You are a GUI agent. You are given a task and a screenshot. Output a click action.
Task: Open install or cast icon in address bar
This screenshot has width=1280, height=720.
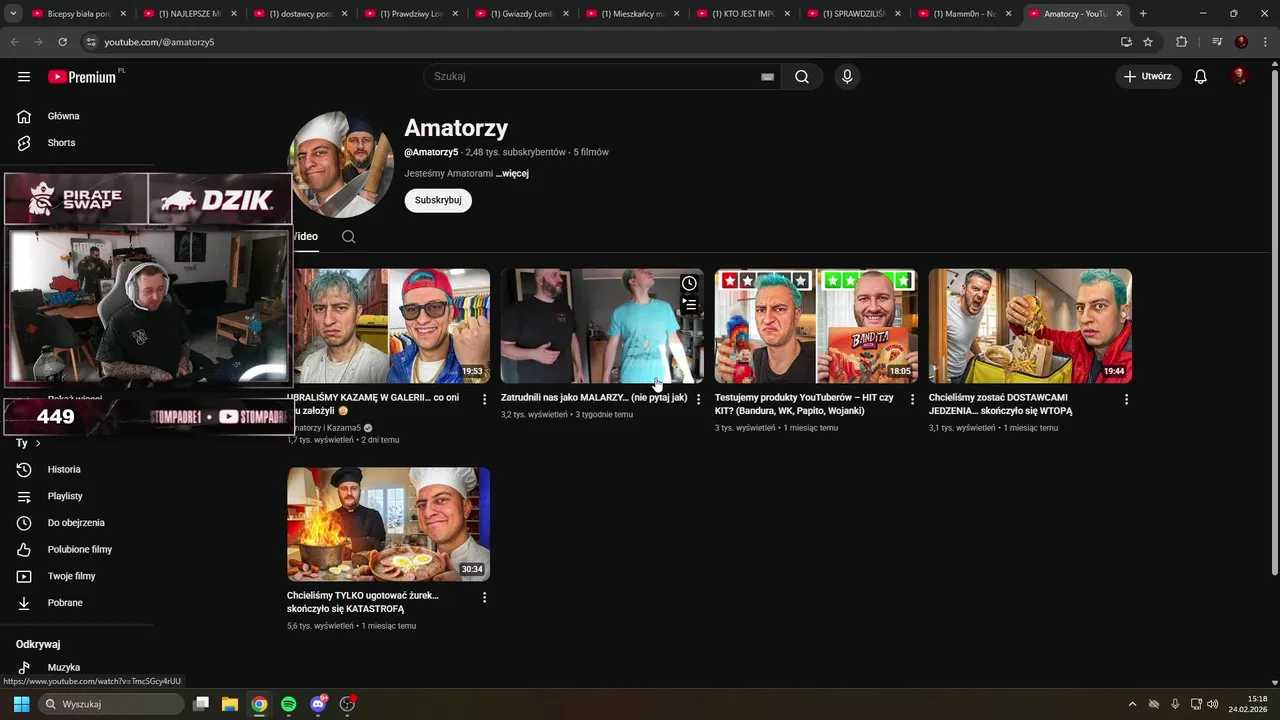(x=1126, y=42)
